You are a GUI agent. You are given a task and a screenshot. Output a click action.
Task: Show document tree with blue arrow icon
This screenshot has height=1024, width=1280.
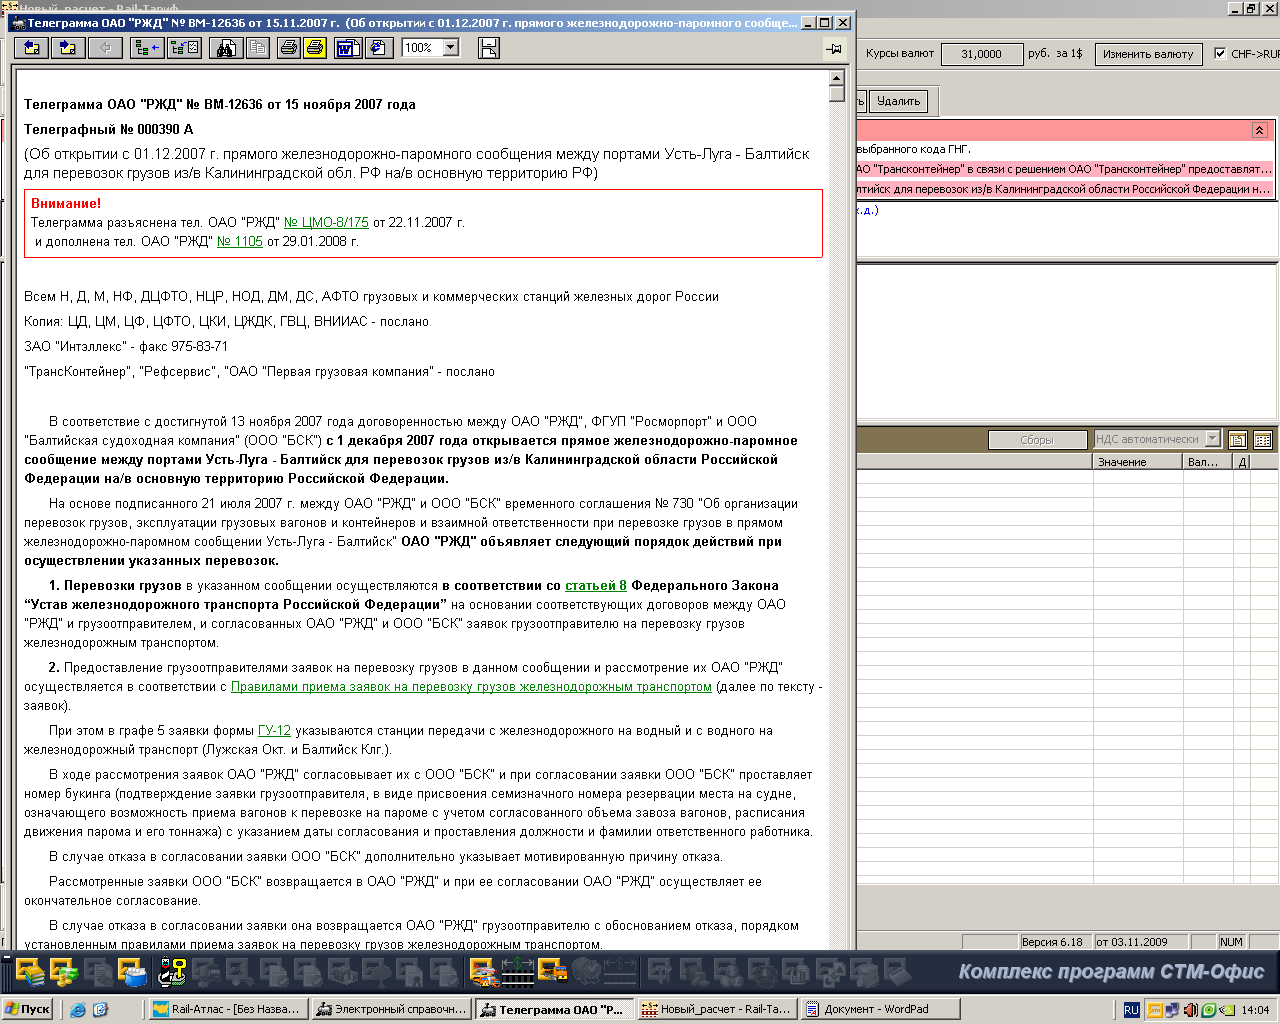pyautogui.click(x=147, y=47)
